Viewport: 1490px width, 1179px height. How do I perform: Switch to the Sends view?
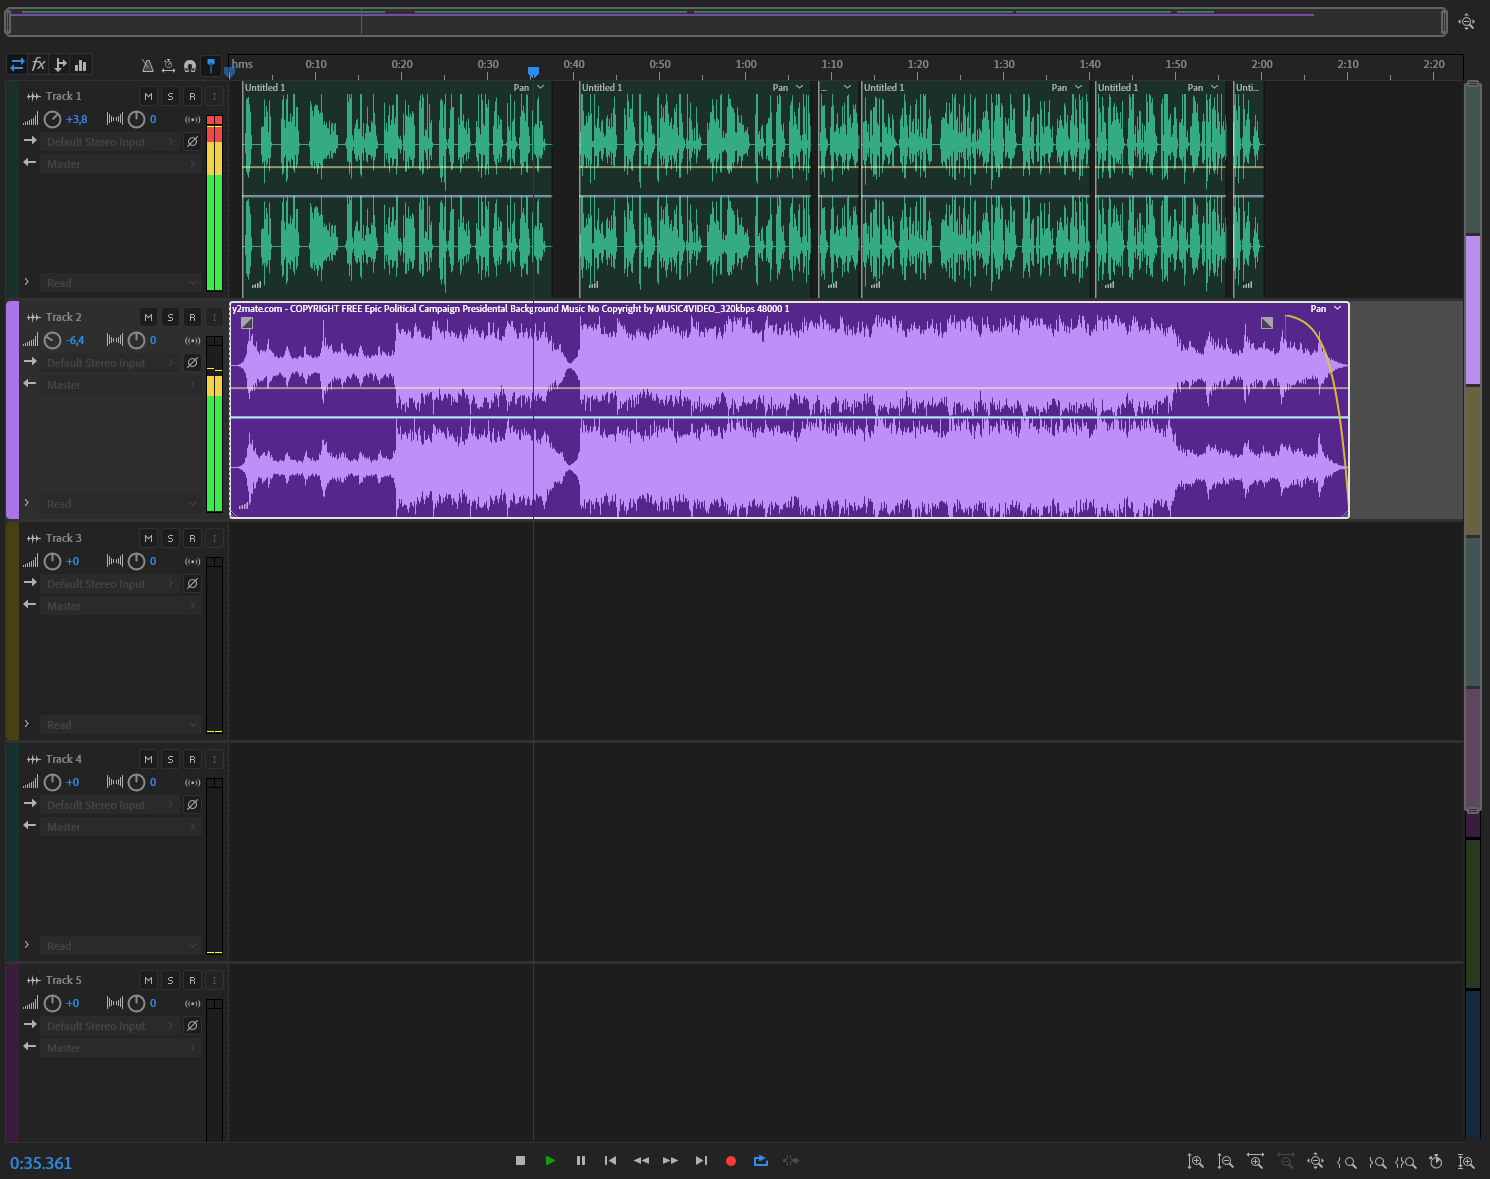(x=60, y=65)
